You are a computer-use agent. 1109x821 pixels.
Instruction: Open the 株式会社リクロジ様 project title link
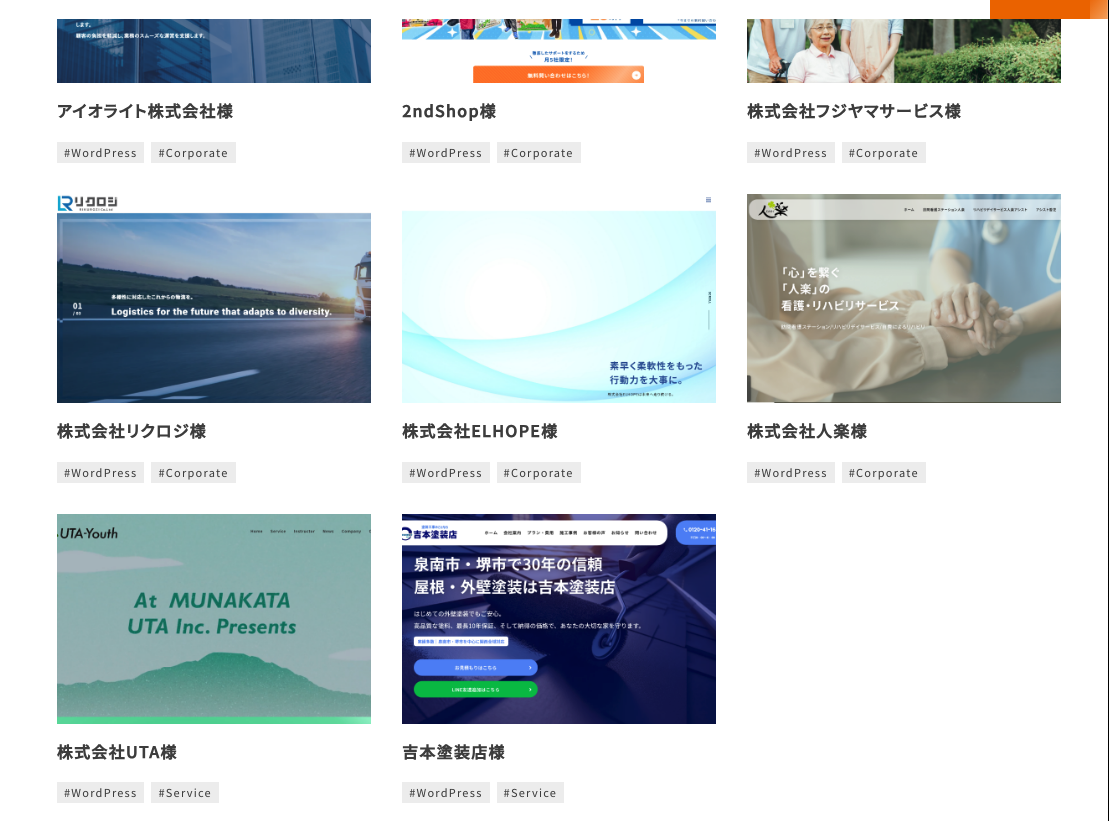pos(131,431)
